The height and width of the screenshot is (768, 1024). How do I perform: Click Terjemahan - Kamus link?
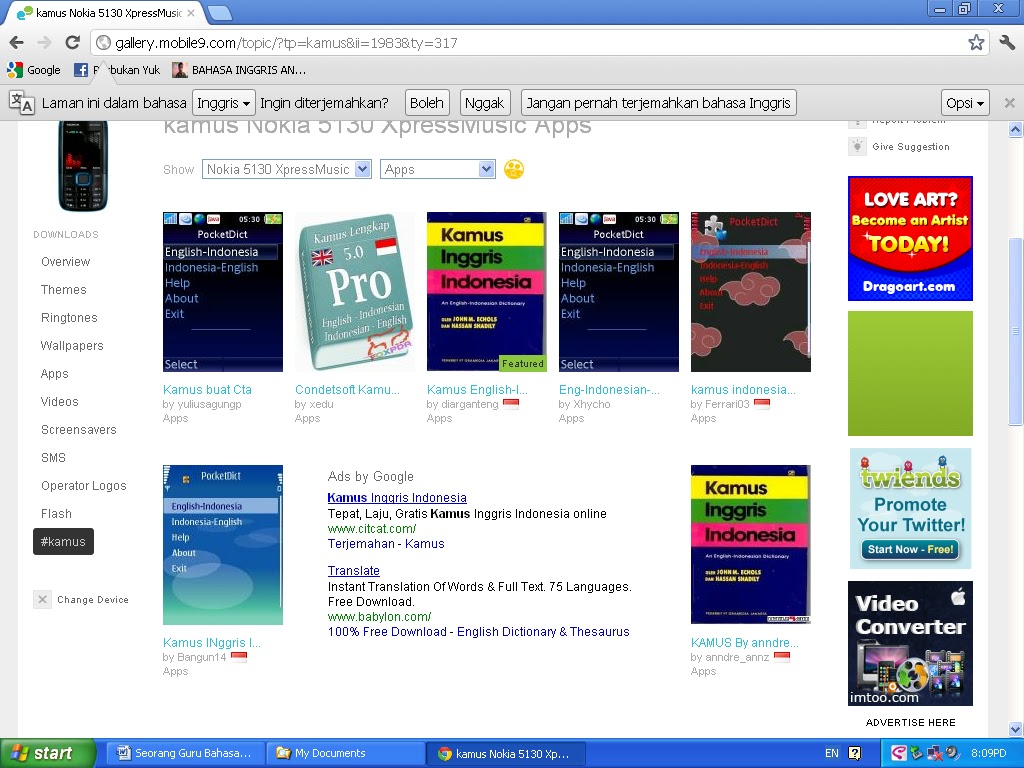pyautogui.click(x=386, y=544)
